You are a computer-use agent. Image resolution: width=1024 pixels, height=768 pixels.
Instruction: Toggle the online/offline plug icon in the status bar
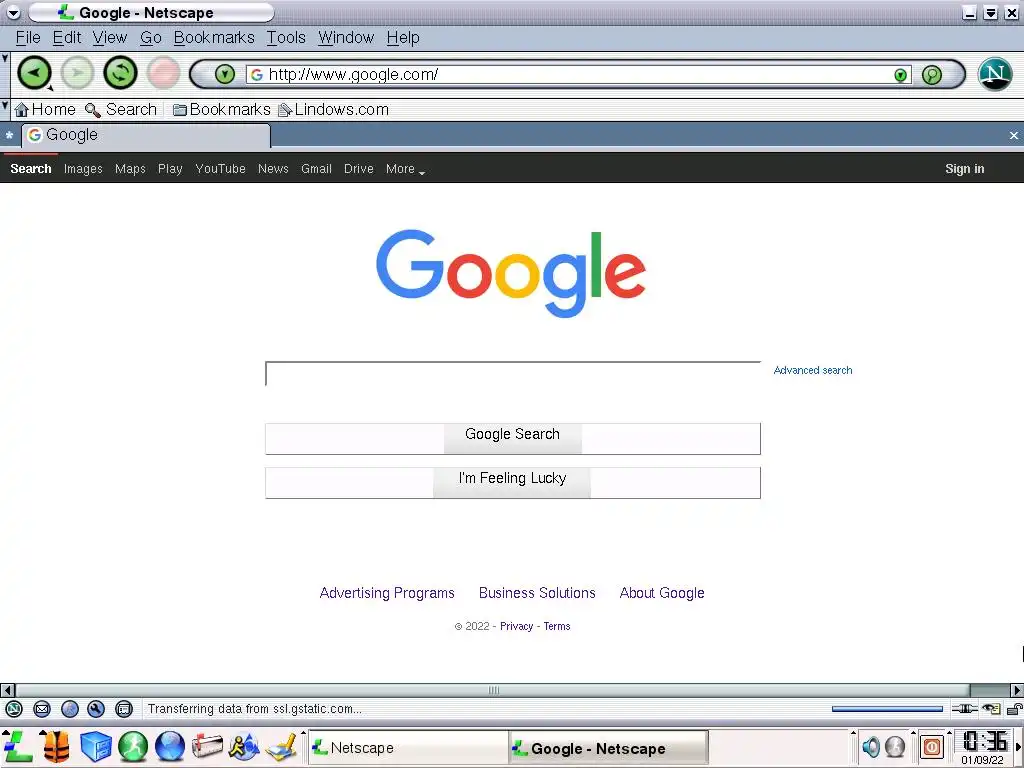964,709
